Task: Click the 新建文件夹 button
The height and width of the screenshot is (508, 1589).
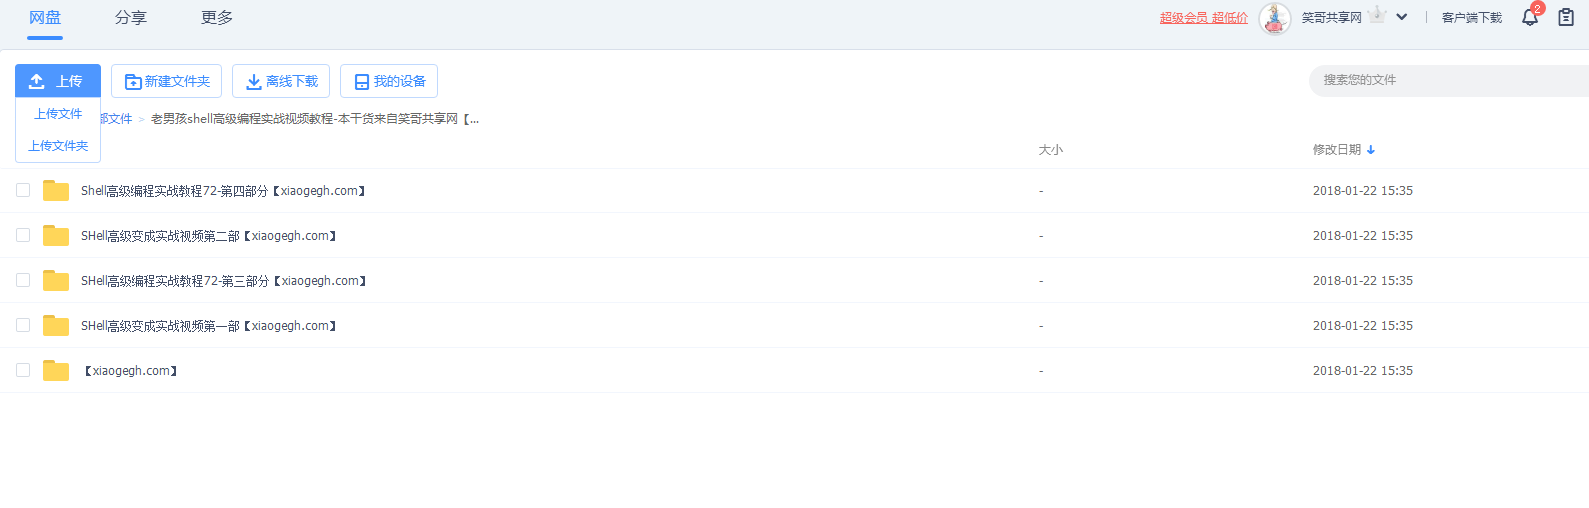Action: [x=166, y=81]
